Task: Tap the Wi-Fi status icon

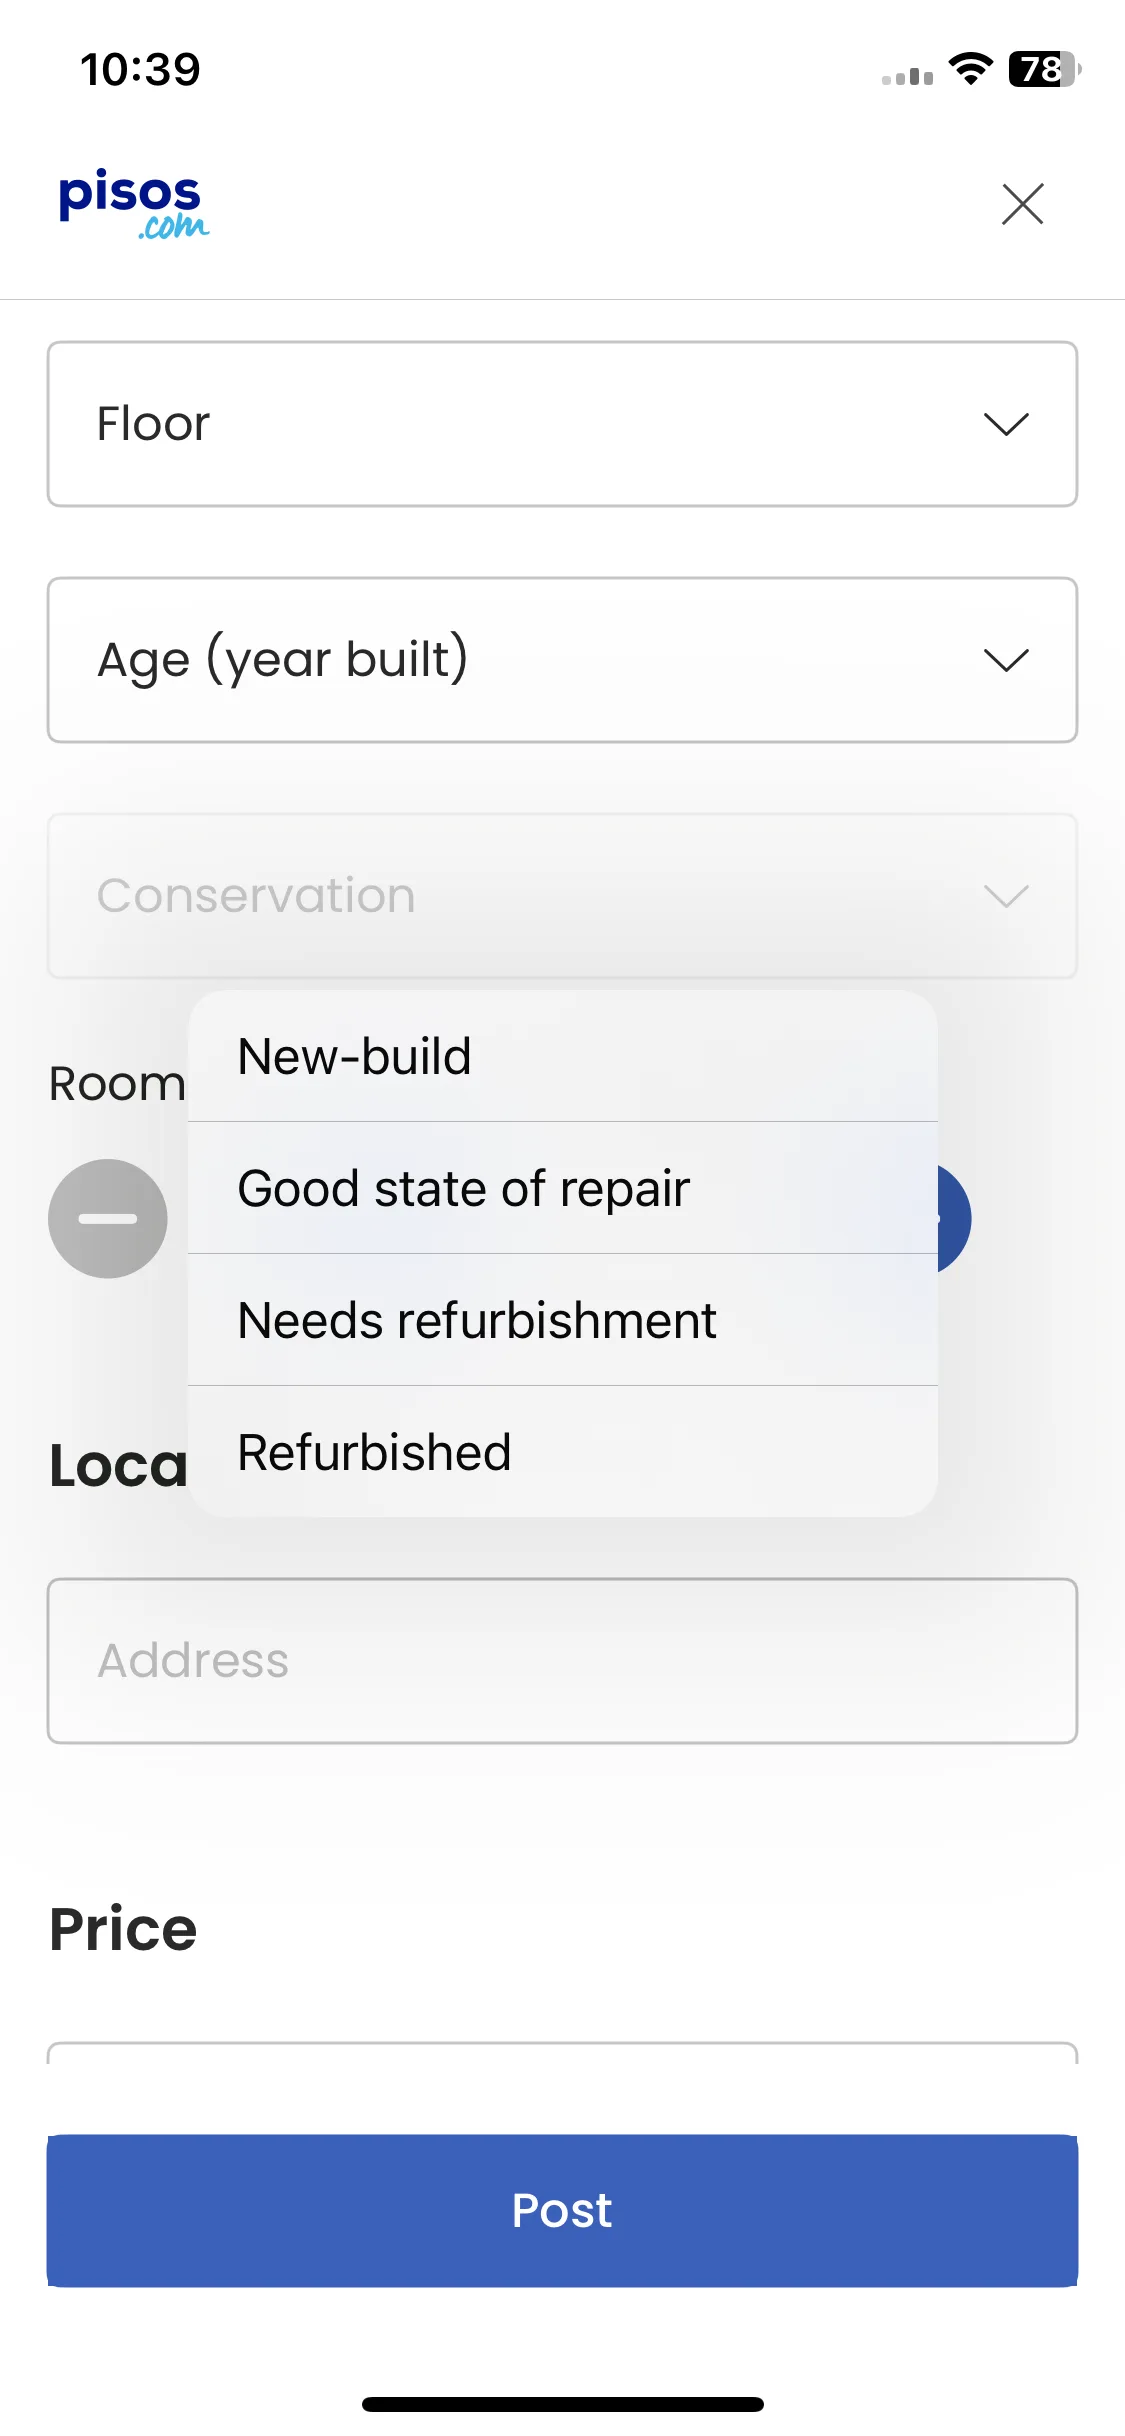Action: click(970, 68)
